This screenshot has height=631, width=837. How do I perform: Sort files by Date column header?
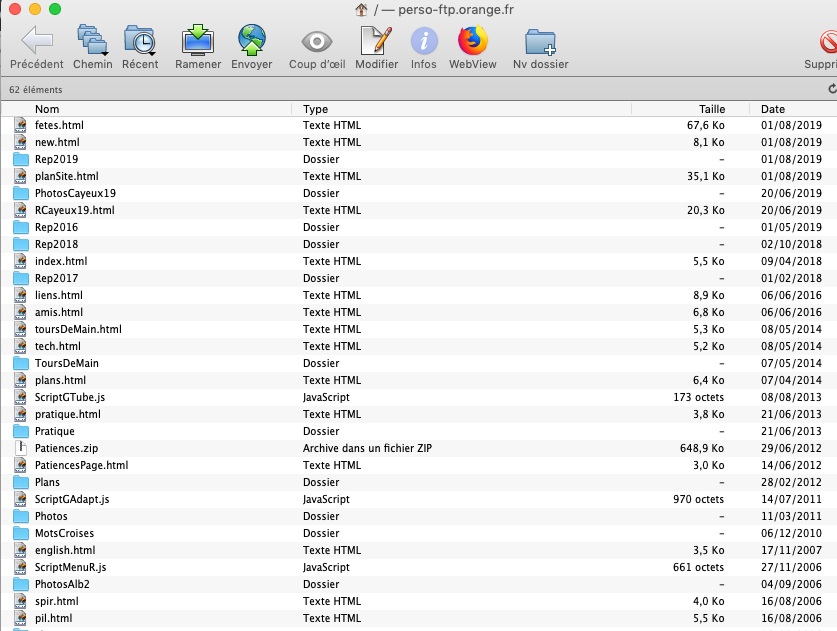(772, 109)
